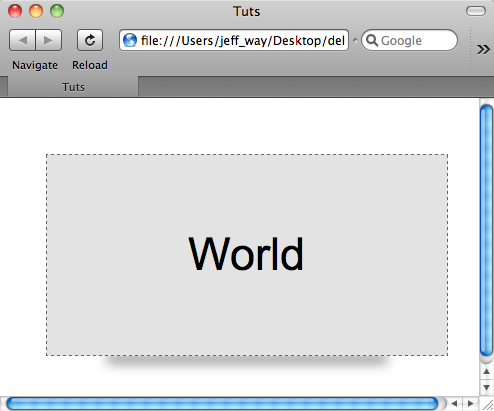This screenshot has width=494, height=411.
Task: Click the blue vertical scrollbar thumb
Action: tap(486, 231)
